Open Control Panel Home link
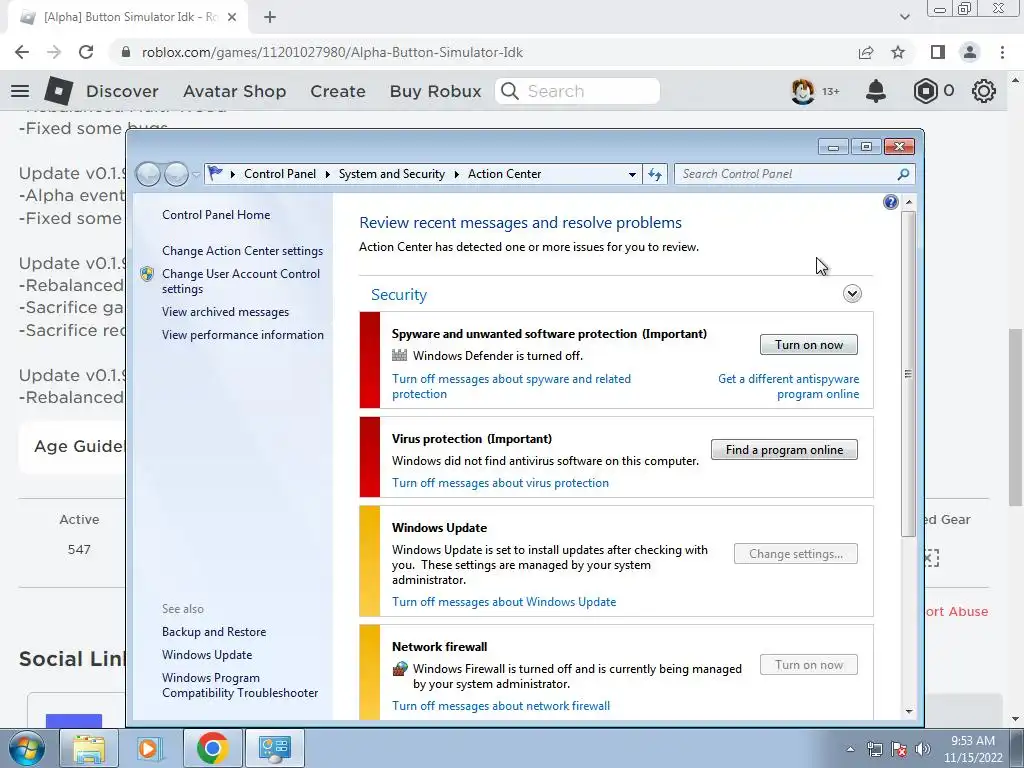The image size is (1024, 768). coord(216,215)
